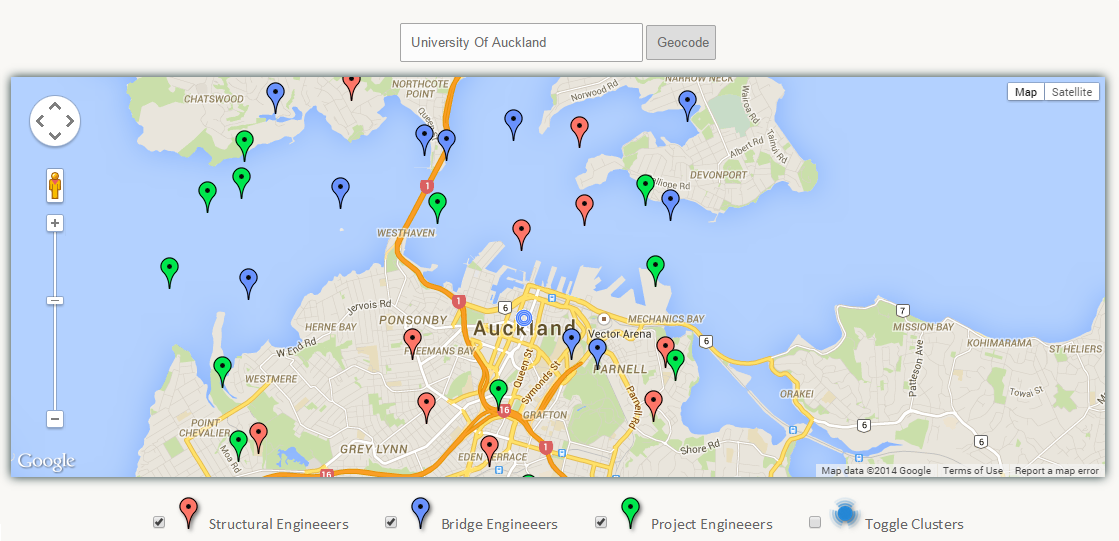Select the Map view tab
The width and height of the screenshot is (1119, 541).
click(1025, 92)
